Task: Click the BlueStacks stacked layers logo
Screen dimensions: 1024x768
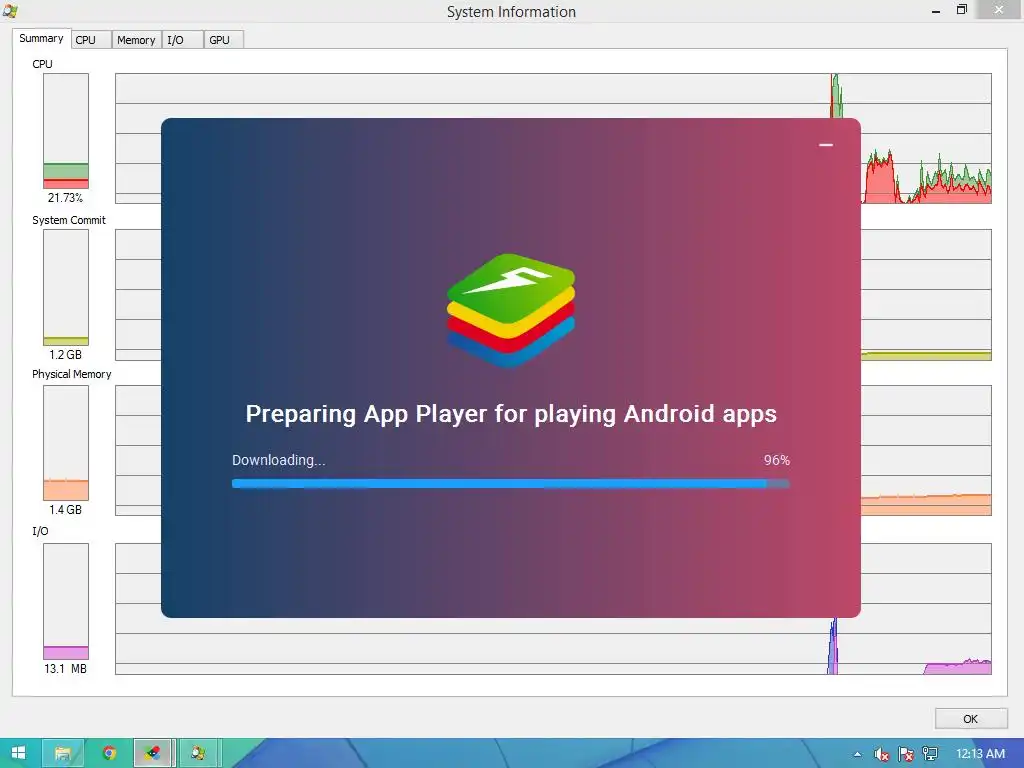Action: [x=511, y=310]
